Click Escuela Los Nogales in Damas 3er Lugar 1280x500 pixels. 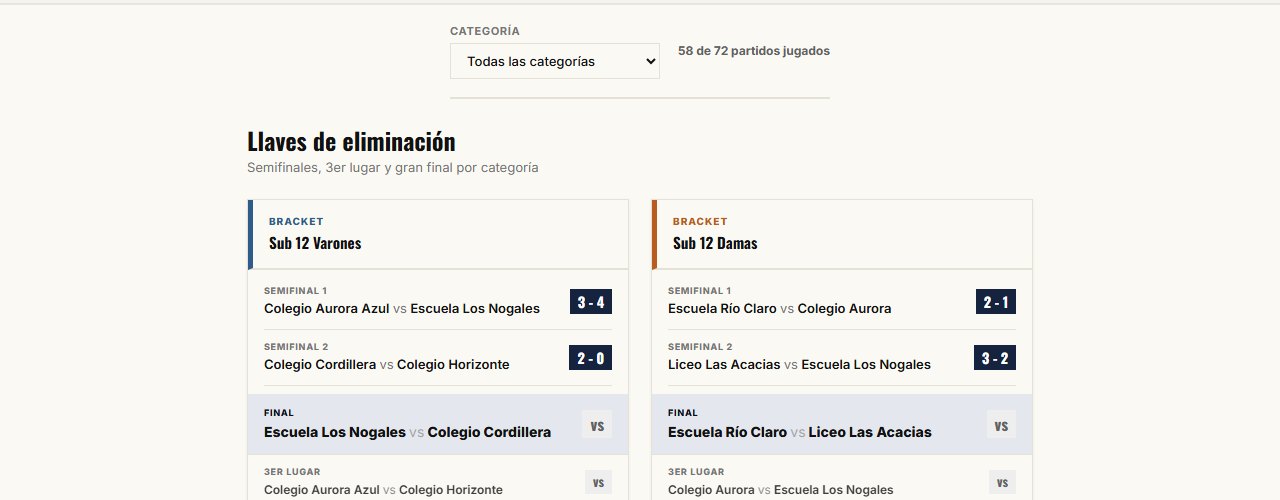point(833,490)
